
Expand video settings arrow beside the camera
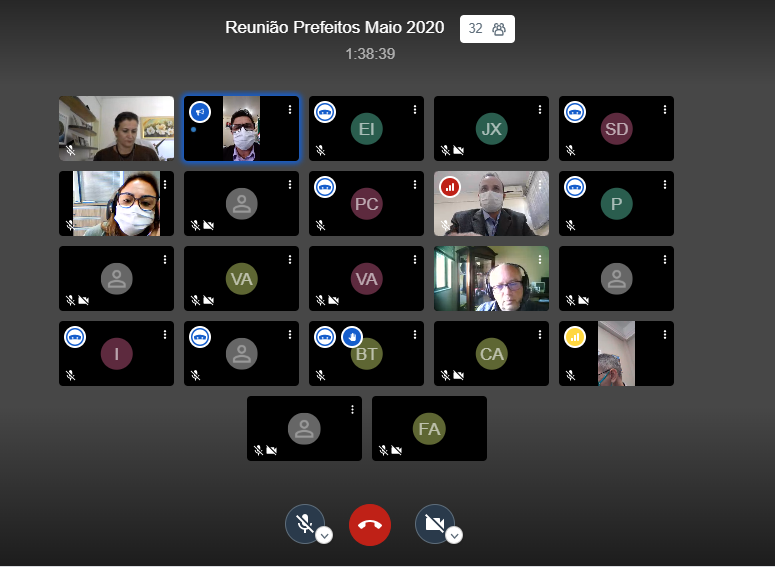454,536
